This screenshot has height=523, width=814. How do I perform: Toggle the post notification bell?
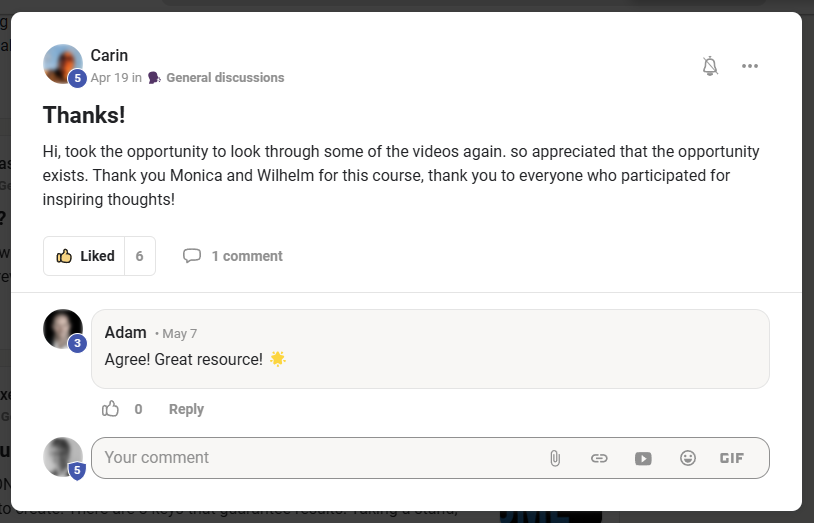point(710,66)
